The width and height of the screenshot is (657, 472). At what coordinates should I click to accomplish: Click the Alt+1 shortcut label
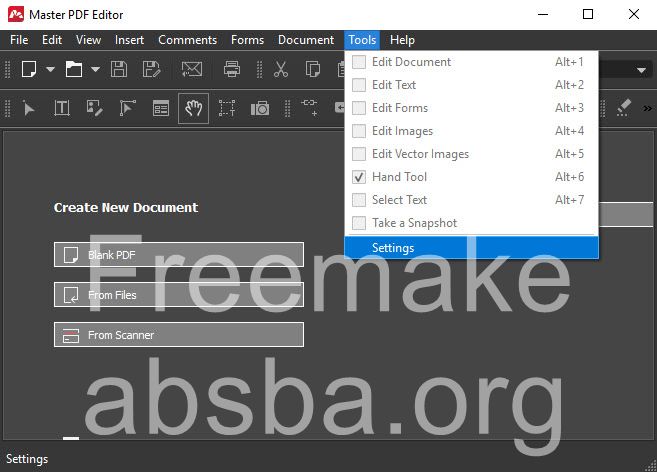[569, 62]
